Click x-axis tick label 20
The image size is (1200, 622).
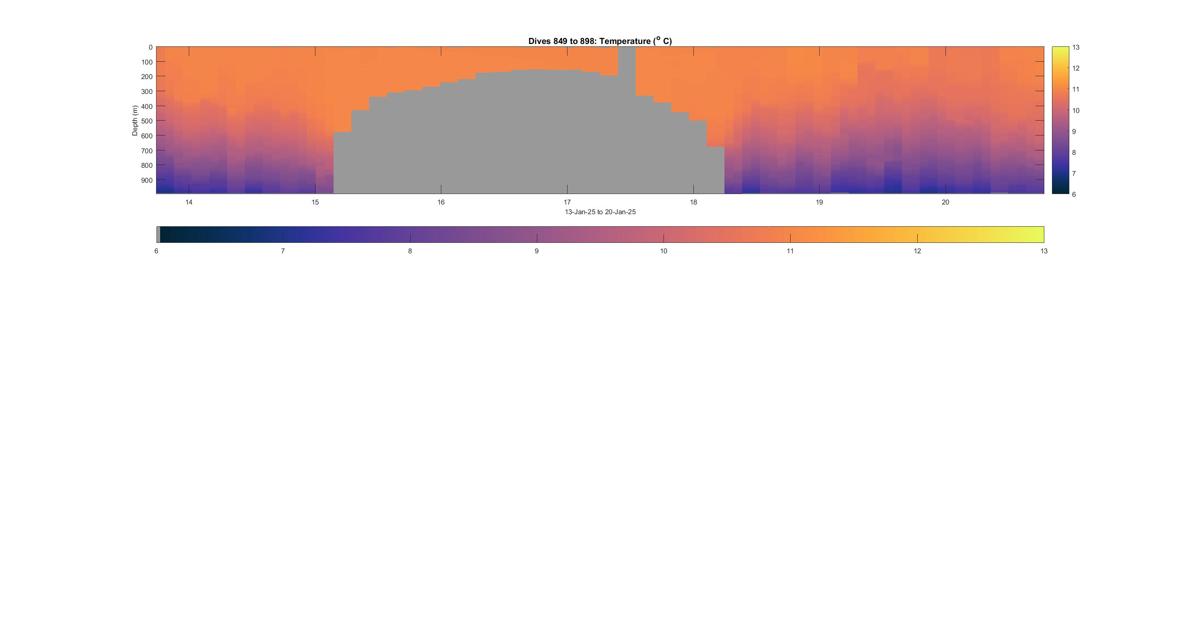945,202
